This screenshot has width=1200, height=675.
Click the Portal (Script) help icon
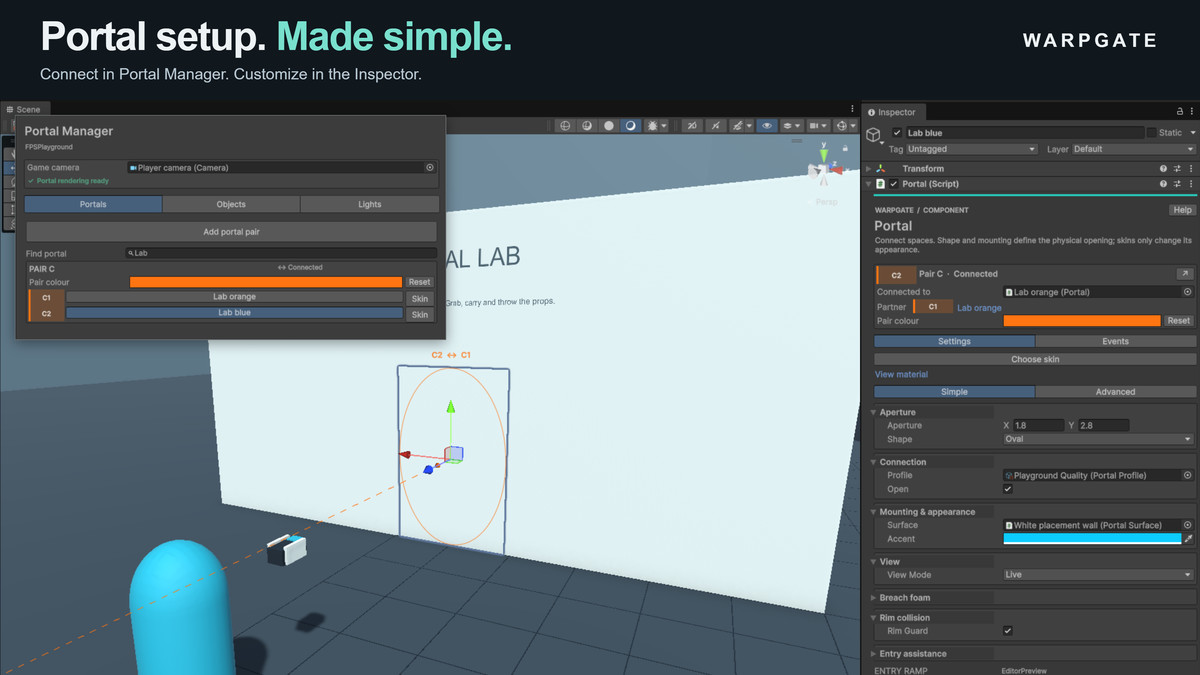[1163, 184]
